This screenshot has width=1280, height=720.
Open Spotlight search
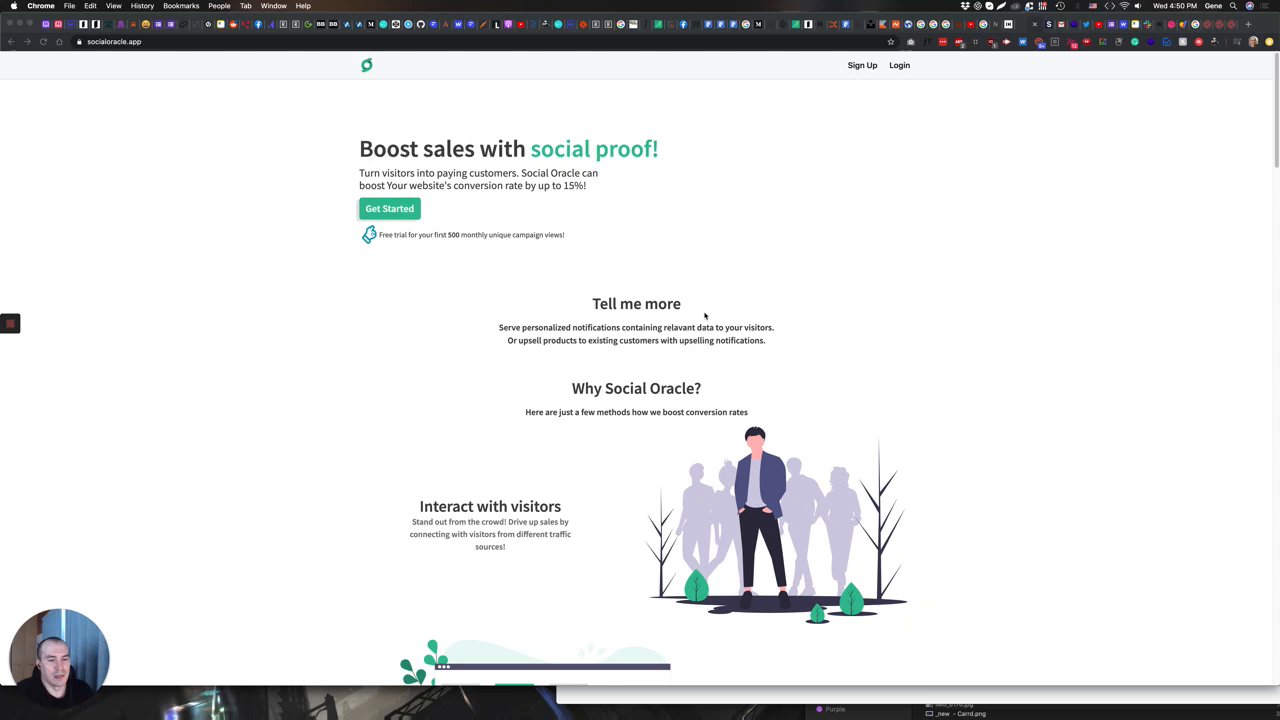coord(1235,6)
